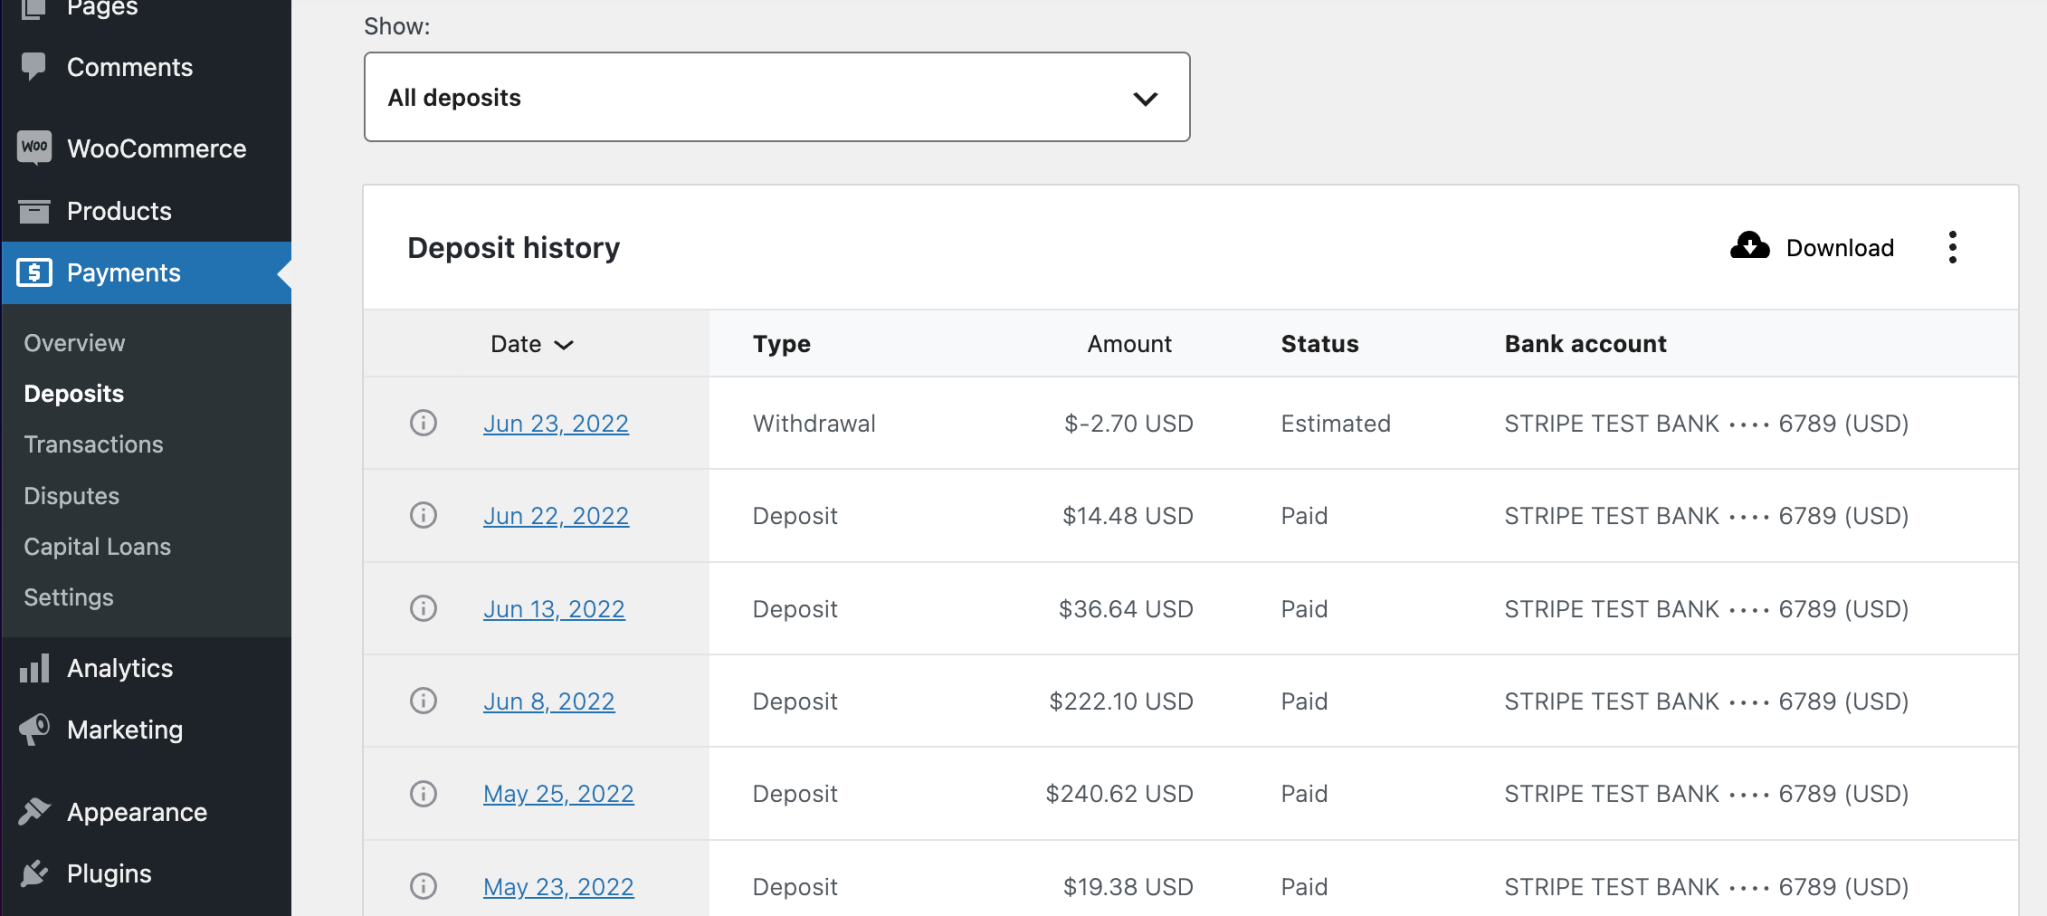Image resolution: width=2047 pixels, height=916 pixels.
Task: Go to Disputes in Payments menu
Action: (x=71, y=496)
